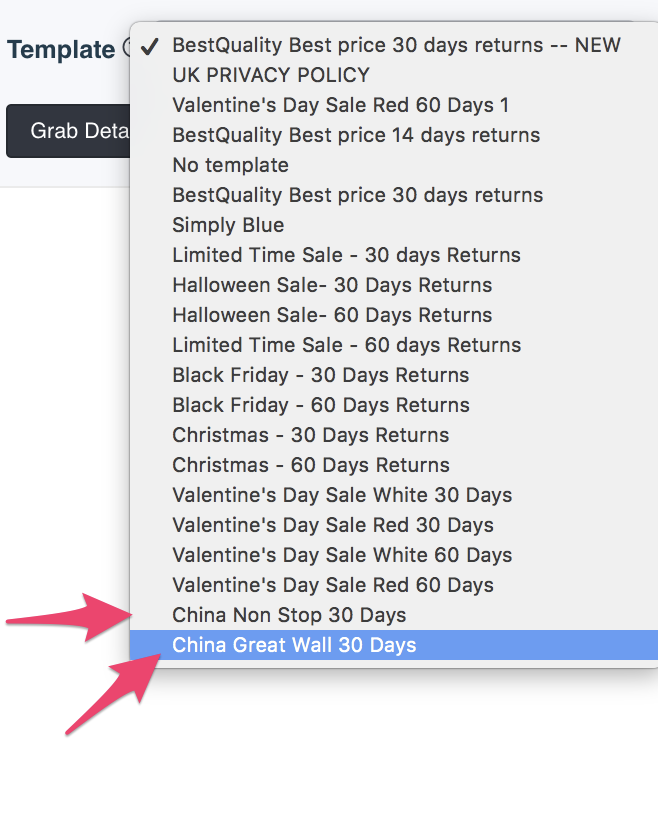Viewport: 658px width, 824px height.
Task: Select Black Friday - 60 Days Returns
Action: click(x=394, y=405)
